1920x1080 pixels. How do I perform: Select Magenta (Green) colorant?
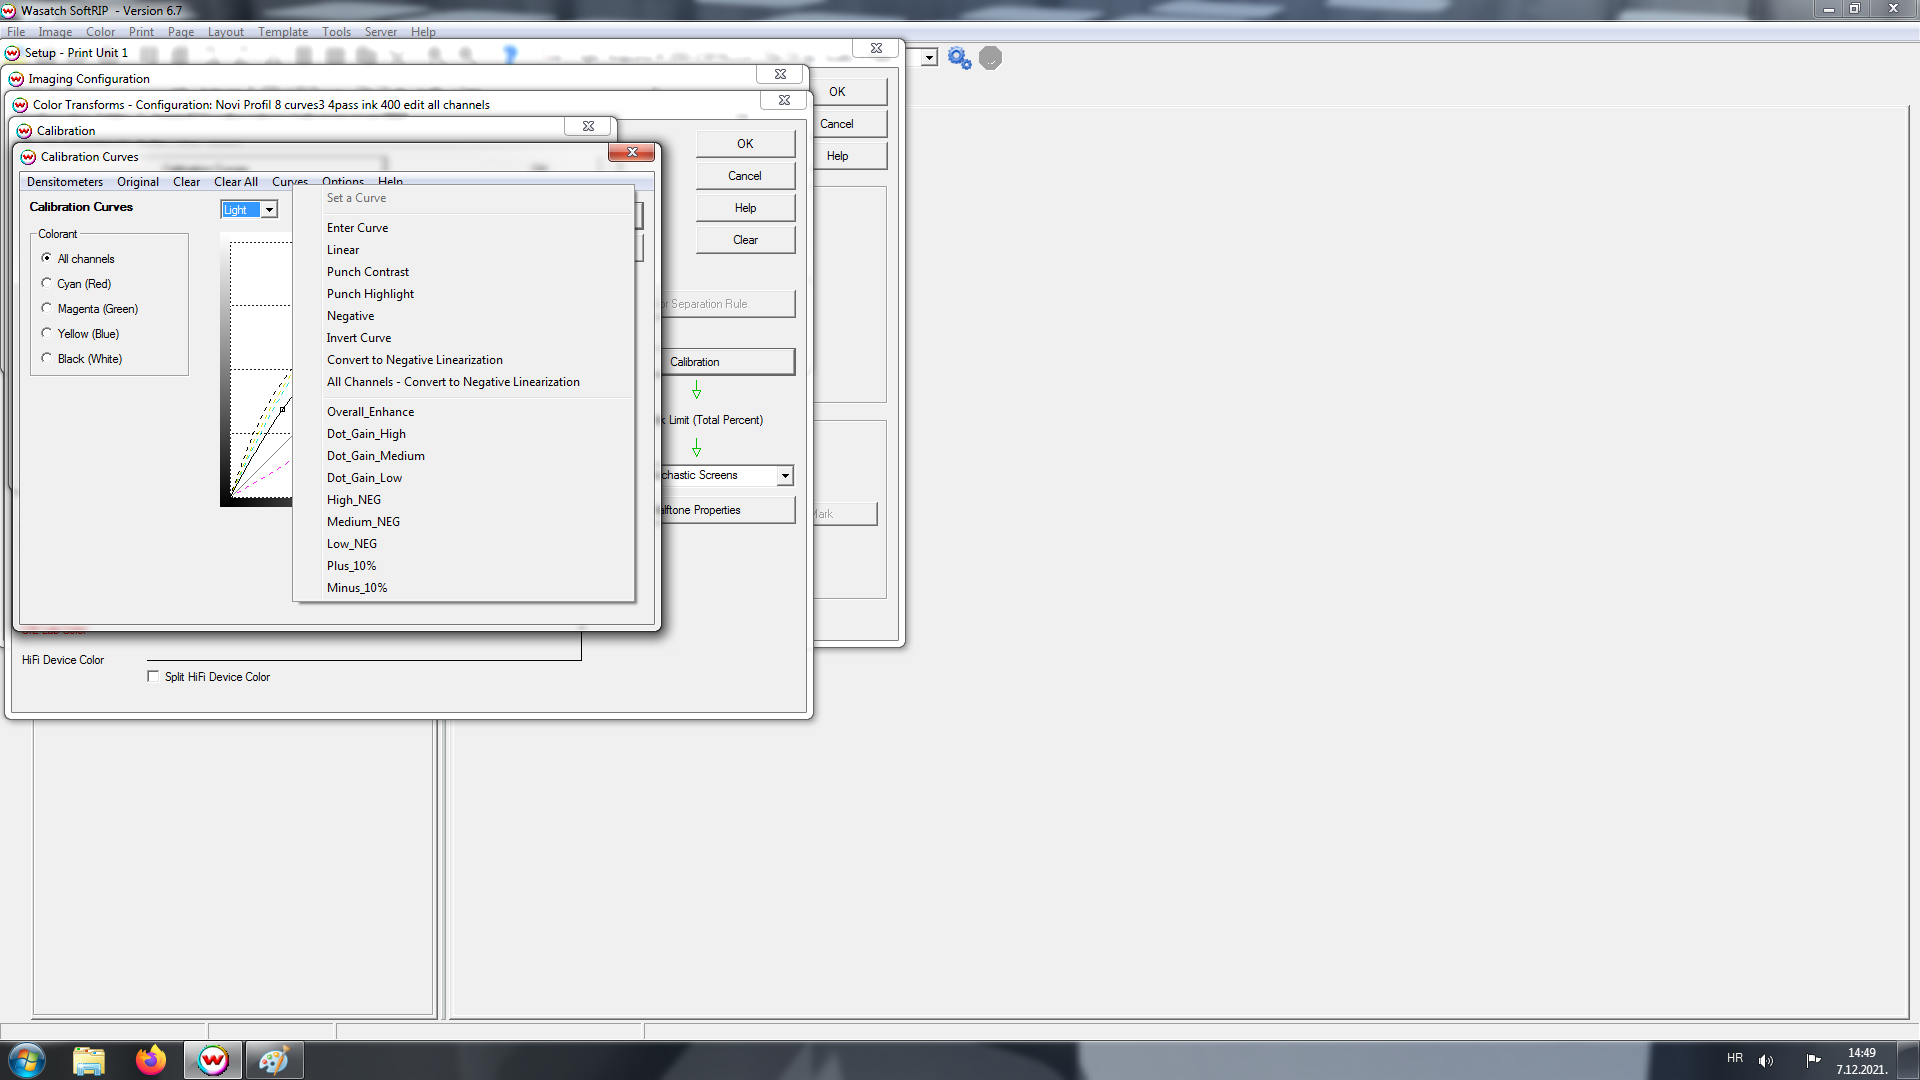pos(90,309)
